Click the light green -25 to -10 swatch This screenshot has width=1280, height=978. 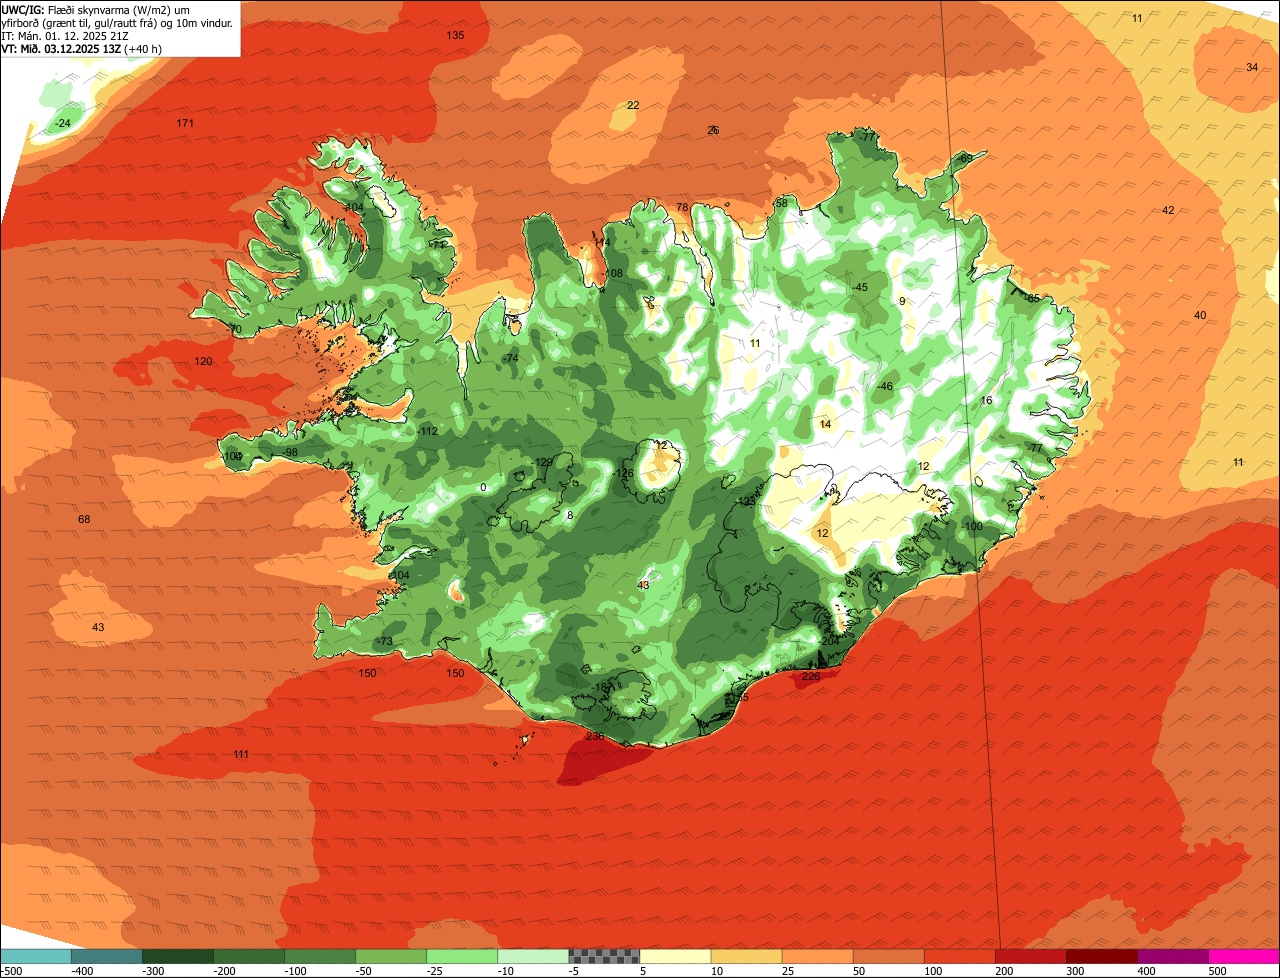pyautogui.click(x=462, y=956)
